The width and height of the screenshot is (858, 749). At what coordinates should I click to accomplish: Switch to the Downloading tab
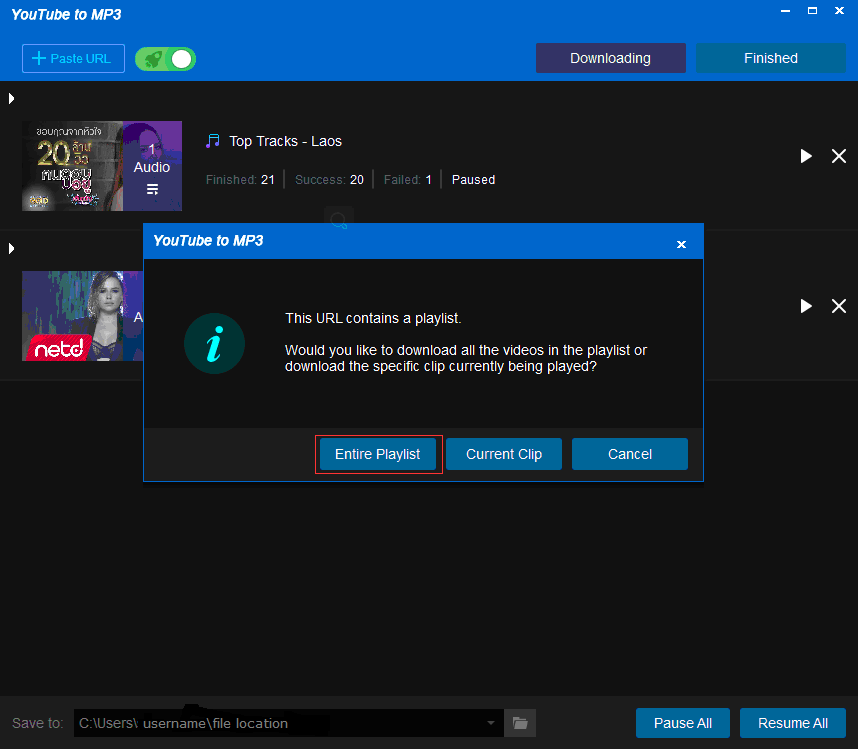click(x=610, y=58)
